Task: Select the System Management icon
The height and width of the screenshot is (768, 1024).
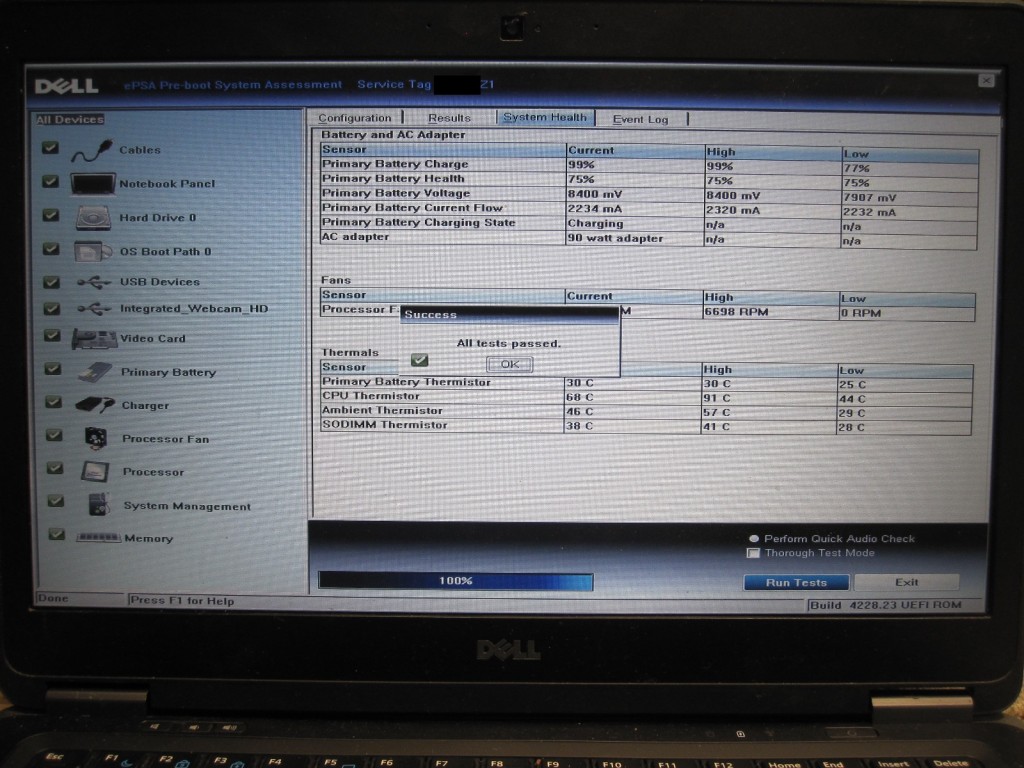Action: point(99,505)
